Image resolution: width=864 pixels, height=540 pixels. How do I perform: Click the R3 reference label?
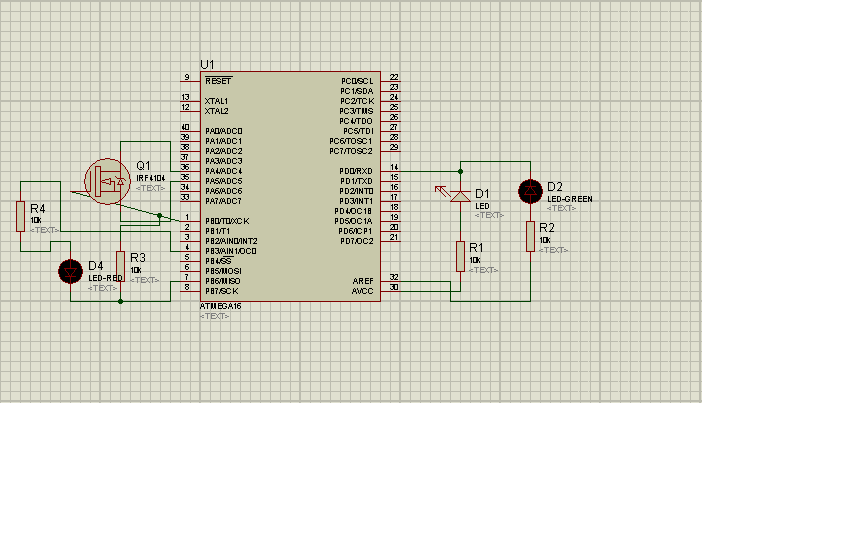(138, 257)
